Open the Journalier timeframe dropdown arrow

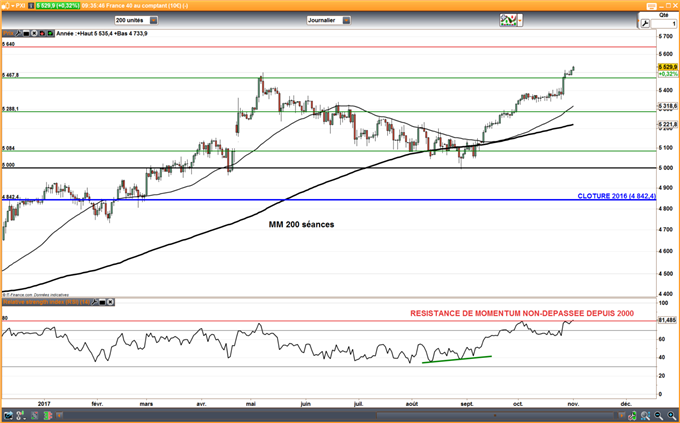(346, 20)
